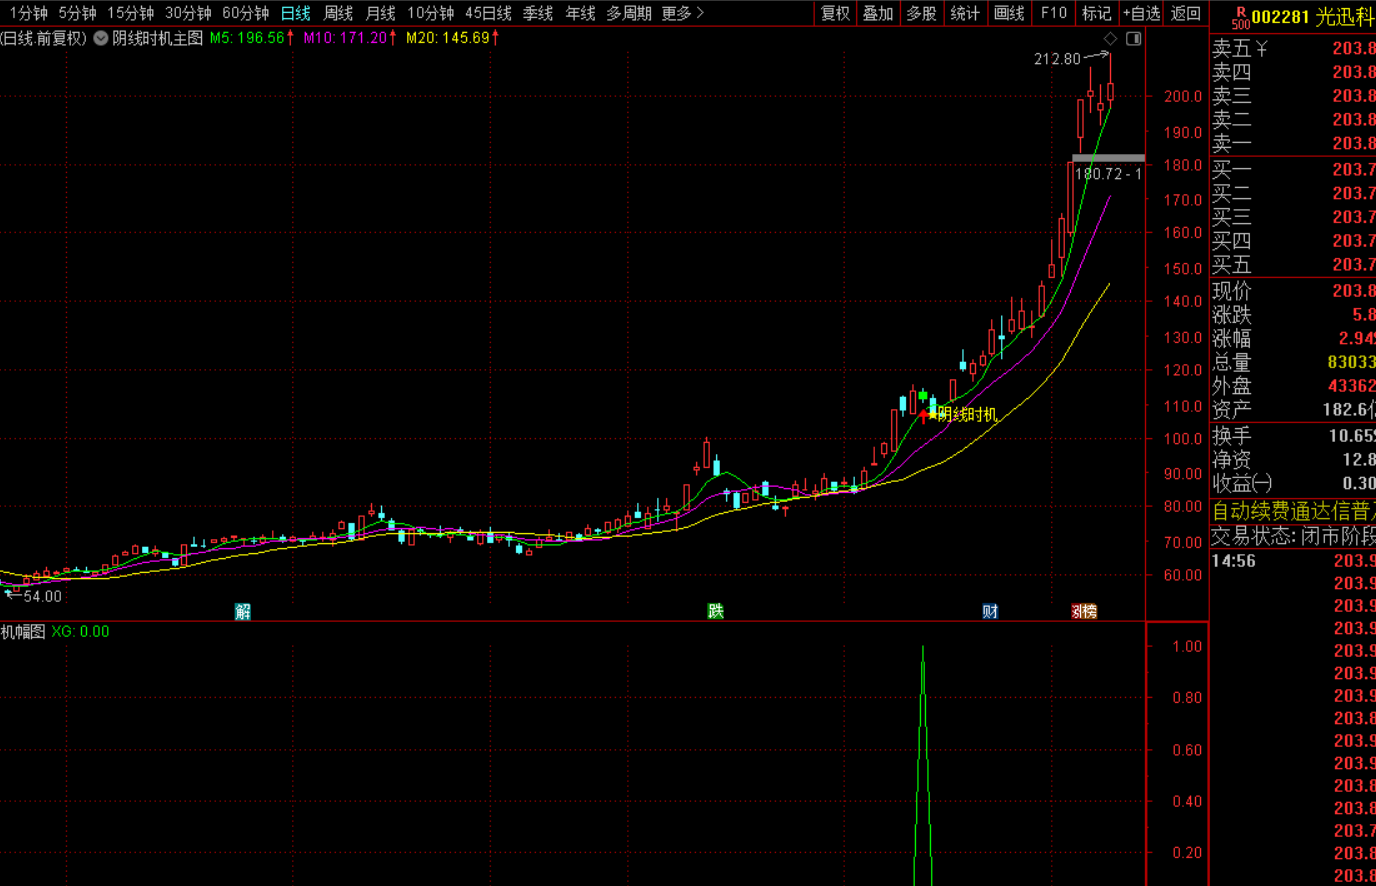
Task: Toggle the 画线 drawing tools
Action: (1009, 13)
